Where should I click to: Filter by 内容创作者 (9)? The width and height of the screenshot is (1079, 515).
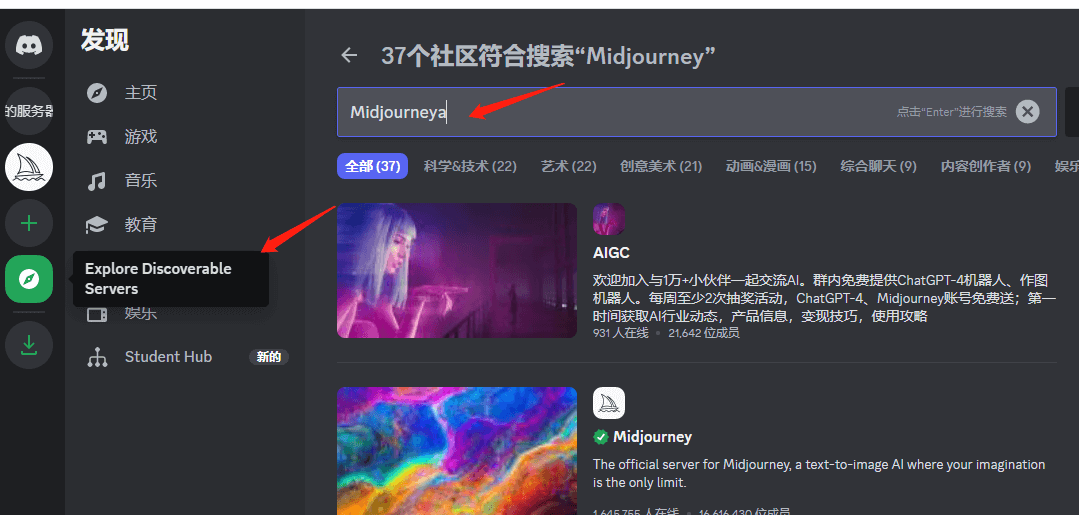(x=986, y=166)
